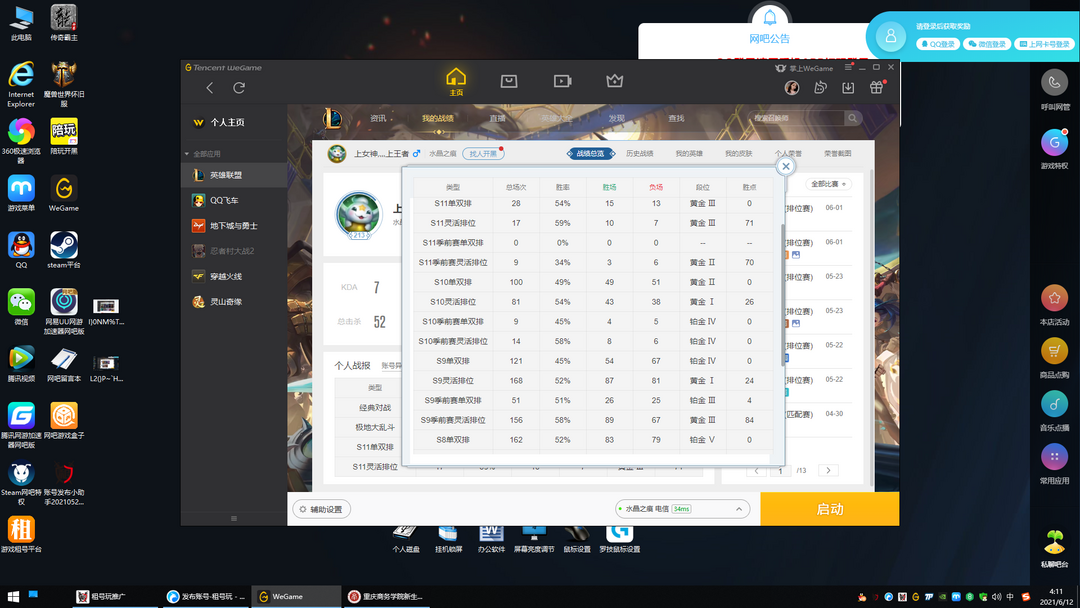
Task: Click 上网卡号登录 login button
Action: click(x=1044, y=44)
